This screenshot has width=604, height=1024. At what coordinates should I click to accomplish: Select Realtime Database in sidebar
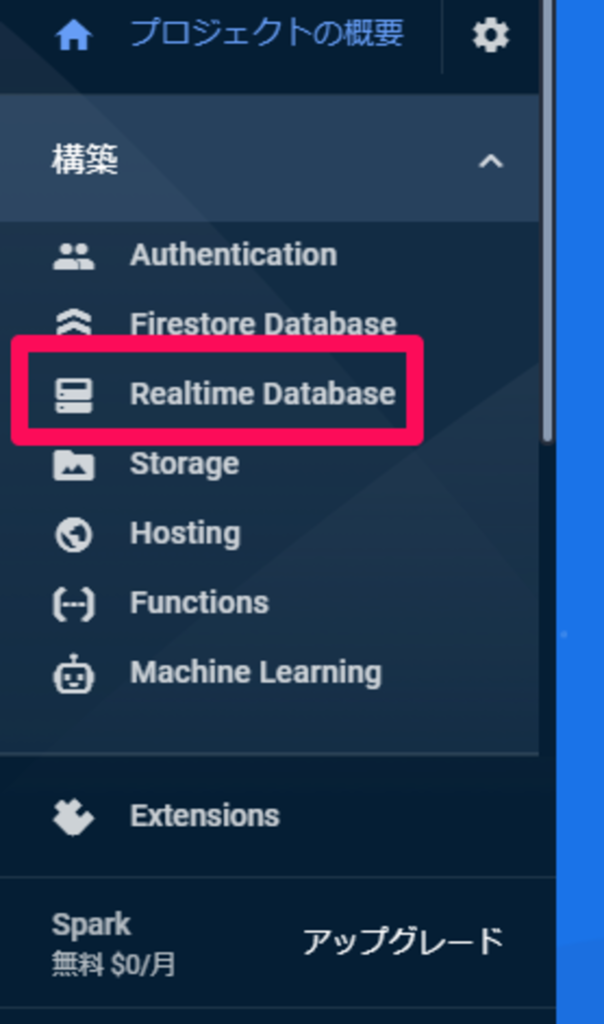point(262,393)
